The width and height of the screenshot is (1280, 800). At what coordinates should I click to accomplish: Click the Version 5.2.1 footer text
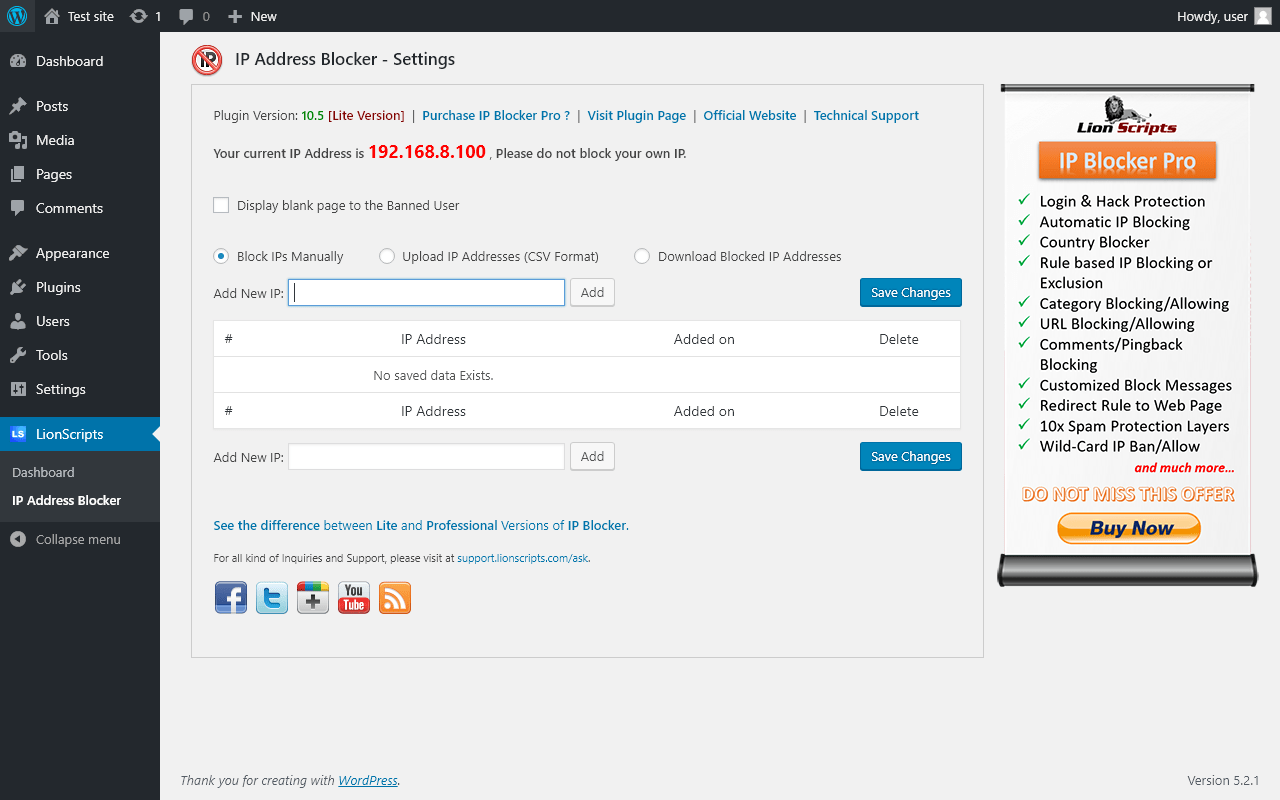tap(1223, 780)
